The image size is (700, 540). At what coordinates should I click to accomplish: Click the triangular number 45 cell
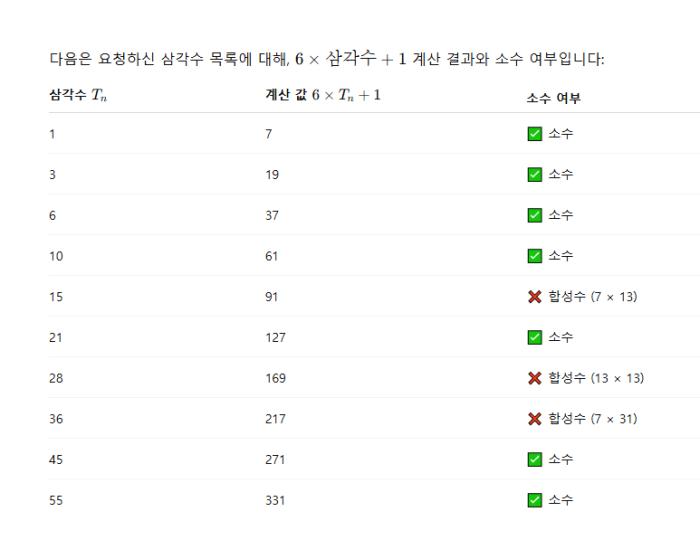coord(56,459)
